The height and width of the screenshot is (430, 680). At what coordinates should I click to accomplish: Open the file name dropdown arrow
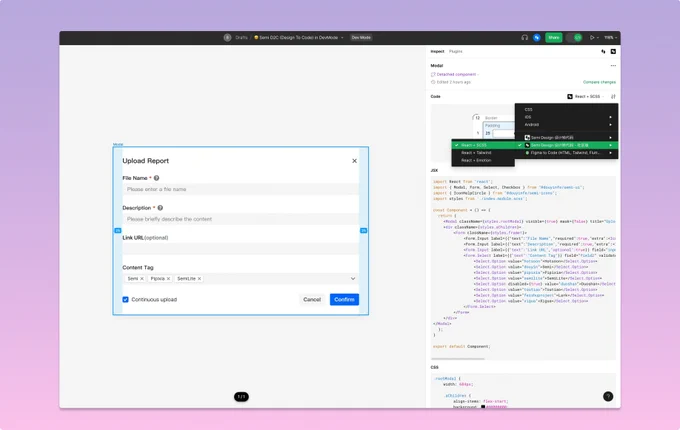[342, 38]
